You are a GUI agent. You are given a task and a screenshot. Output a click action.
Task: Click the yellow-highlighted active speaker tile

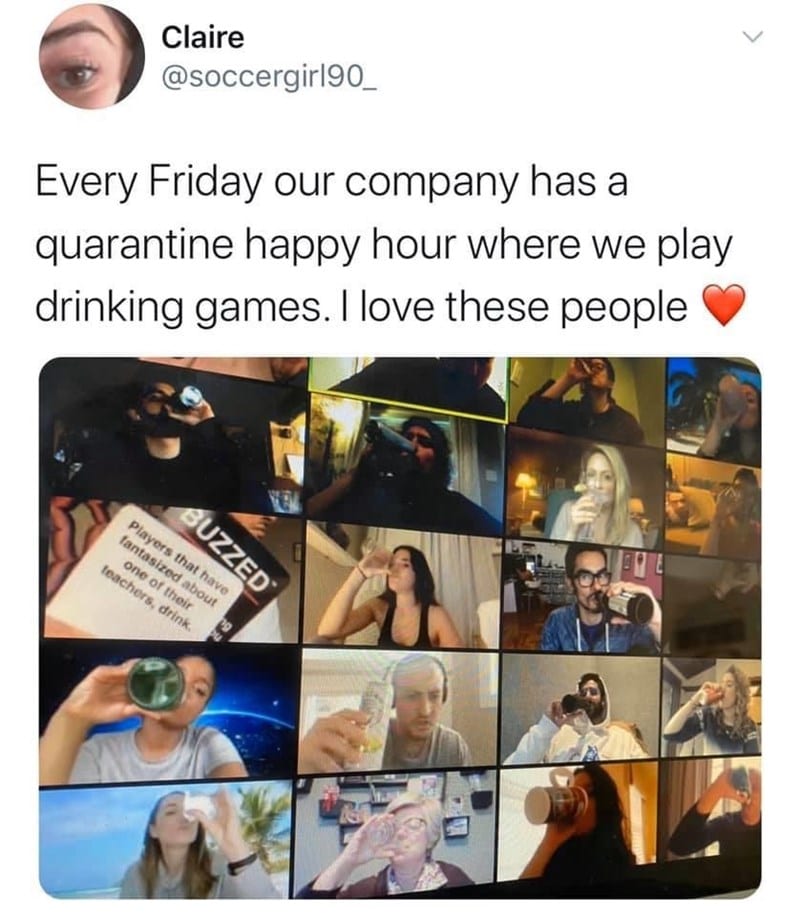click(408, 387)
